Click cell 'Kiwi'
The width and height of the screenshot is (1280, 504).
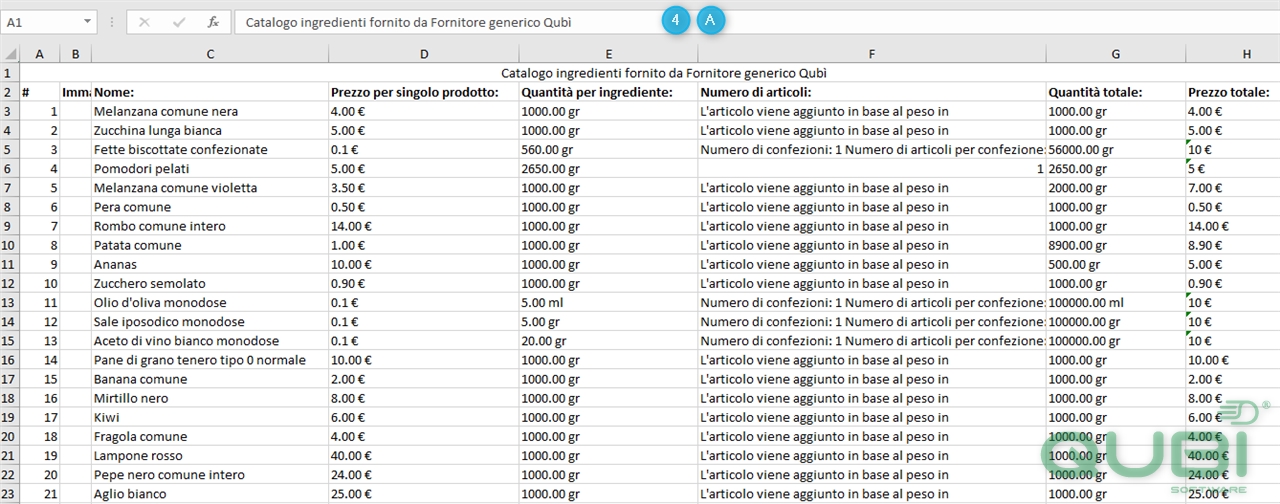[x=210, y=418]
